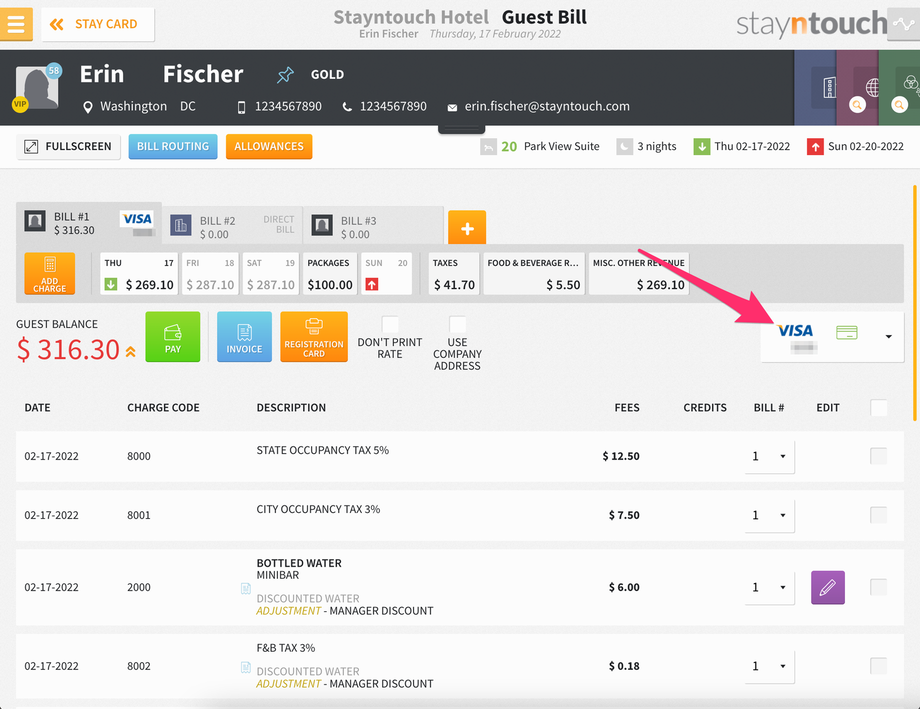The image size is (920, 709).
Task: Click the email envelope icon
Action: 452,107
